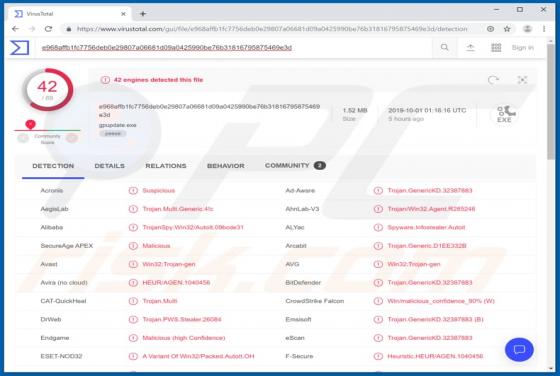560x376 pixels.
Task: Open the COMMUNITY tab
Action: [295, 165]
